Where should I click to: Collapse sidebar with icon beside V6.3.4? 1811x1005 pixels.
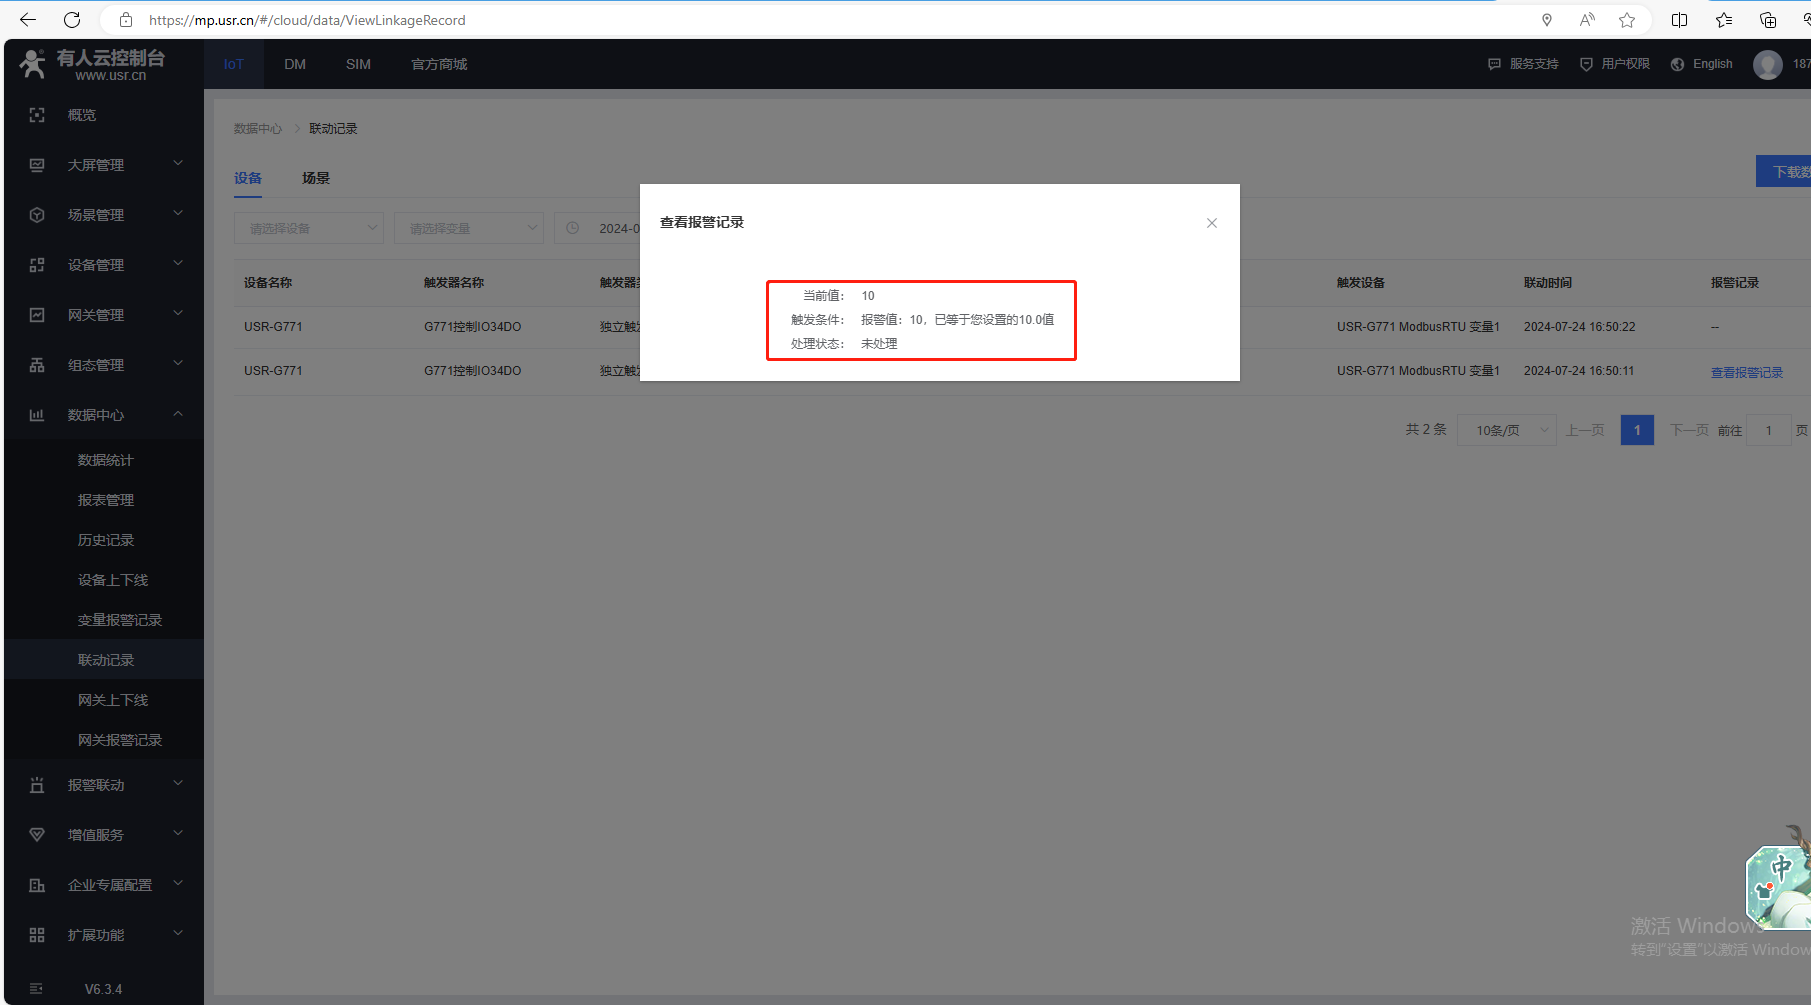coord(37,989)
